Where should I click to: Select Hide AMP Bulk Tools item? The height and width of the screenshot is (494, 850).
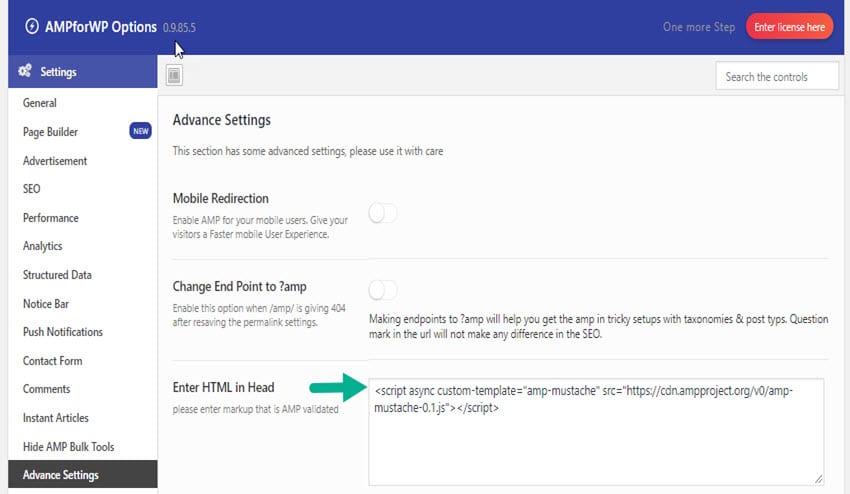[x=68, y=447]
